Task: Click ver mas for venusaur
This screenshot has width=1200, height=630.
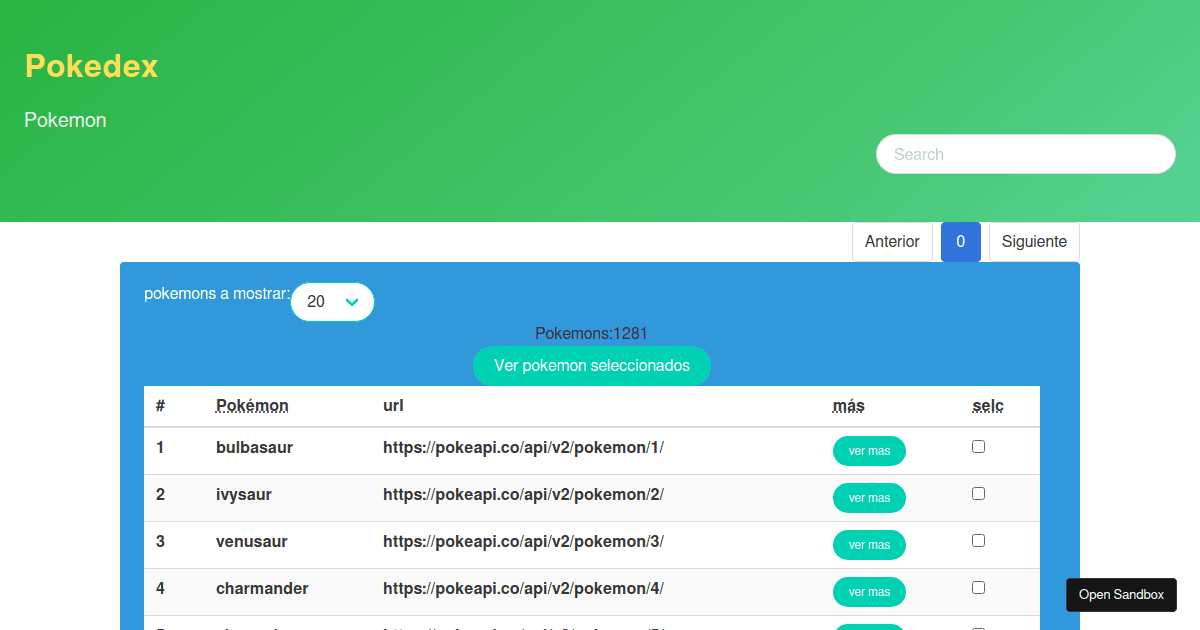Action: [x=869, y=544]
